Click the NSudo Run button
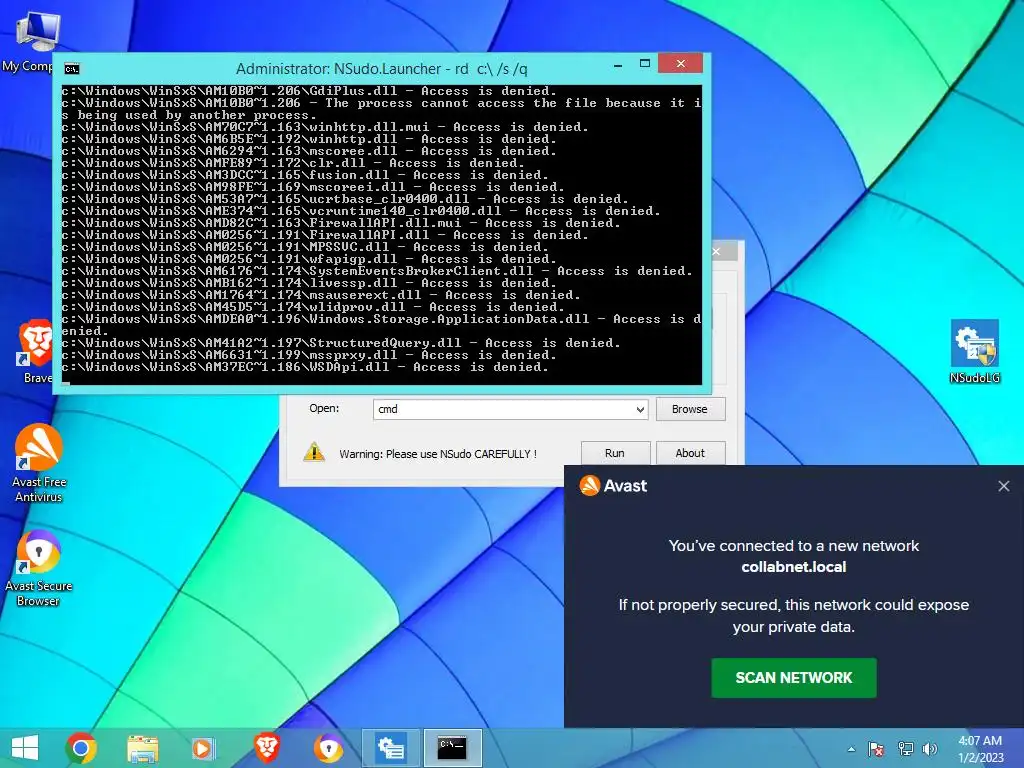1024x768 pixels. coord(615,453)
